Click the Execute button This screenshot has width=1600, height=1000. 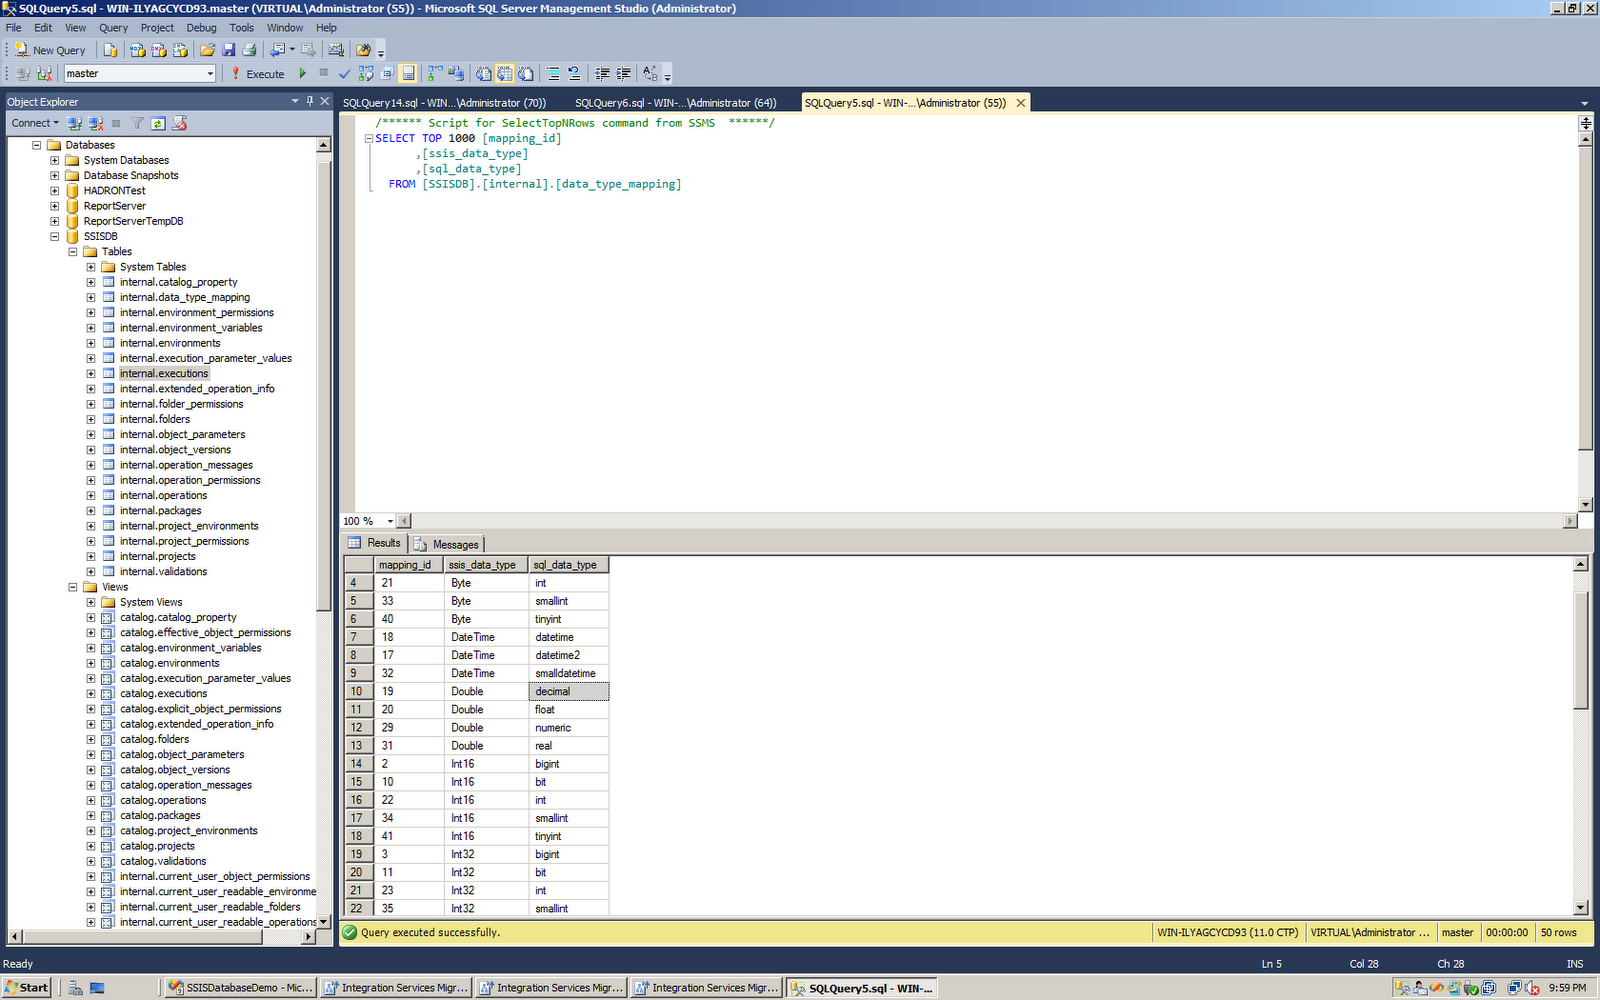pyautogui.click(x=257, y=73)
